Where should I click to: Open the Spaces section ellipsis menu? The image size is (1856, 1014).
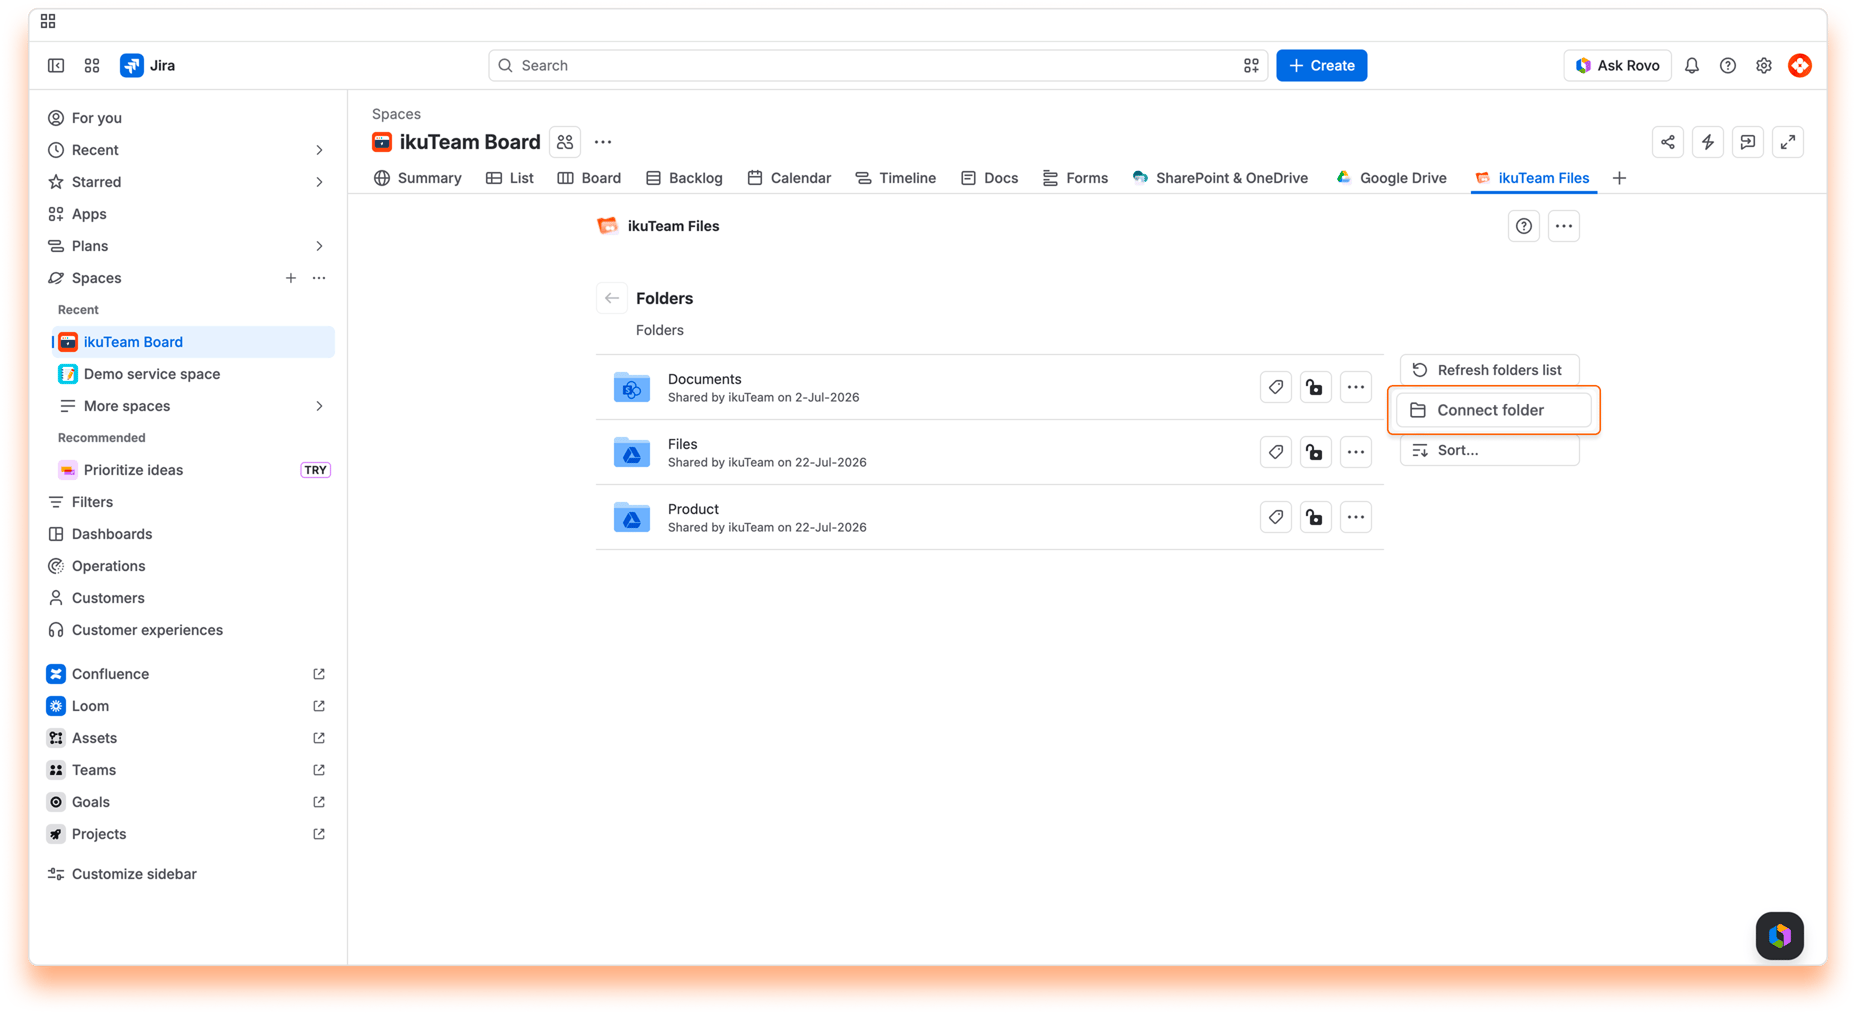pyautogui.click(x=319, y=278)
